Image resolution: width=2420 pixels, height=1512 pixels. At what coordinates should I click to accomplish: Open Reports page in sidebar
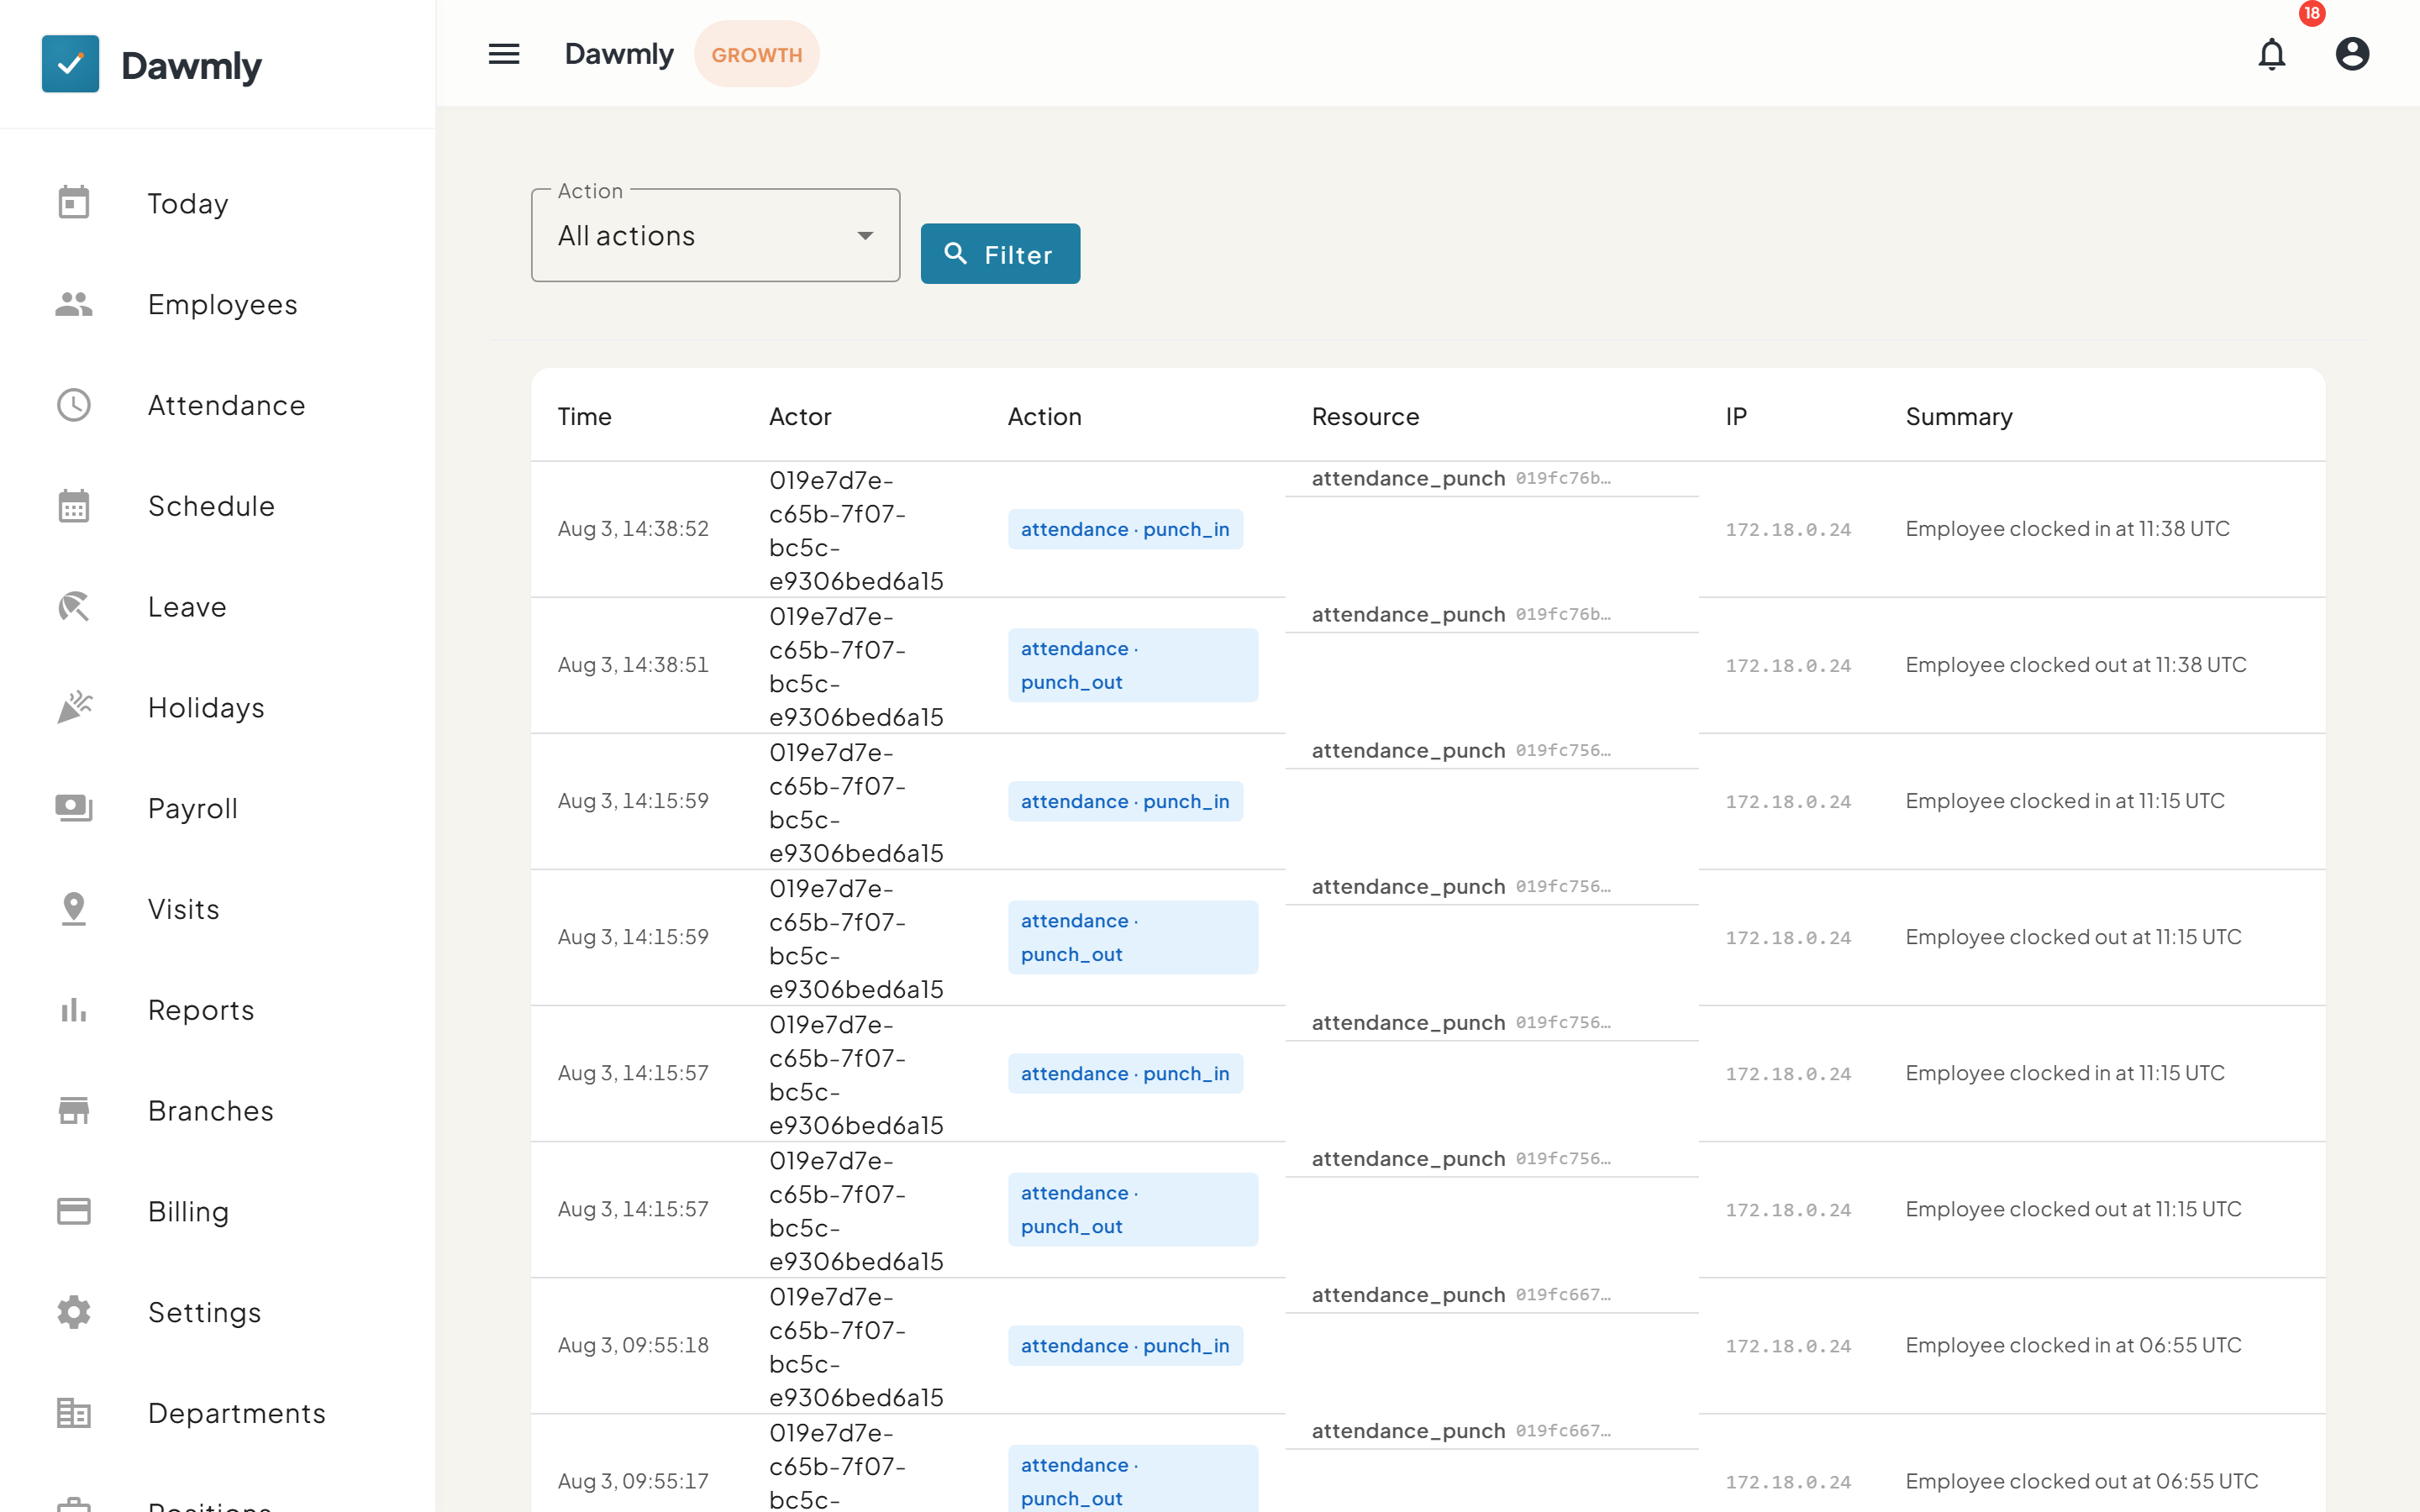[x=201, y=1010]
